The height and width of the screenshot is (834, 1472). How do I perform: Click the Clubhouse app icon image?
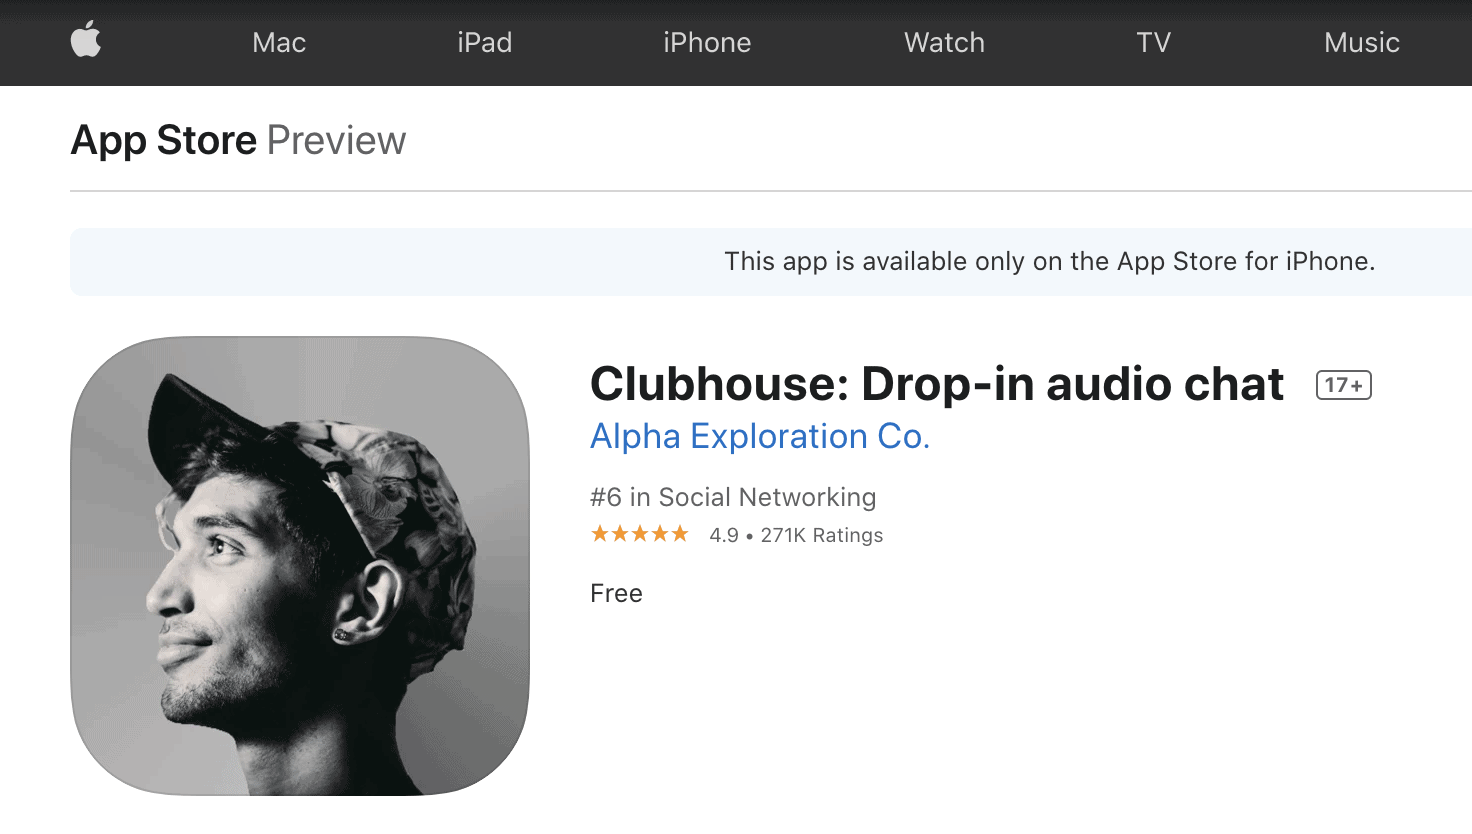tap(300, 566)
